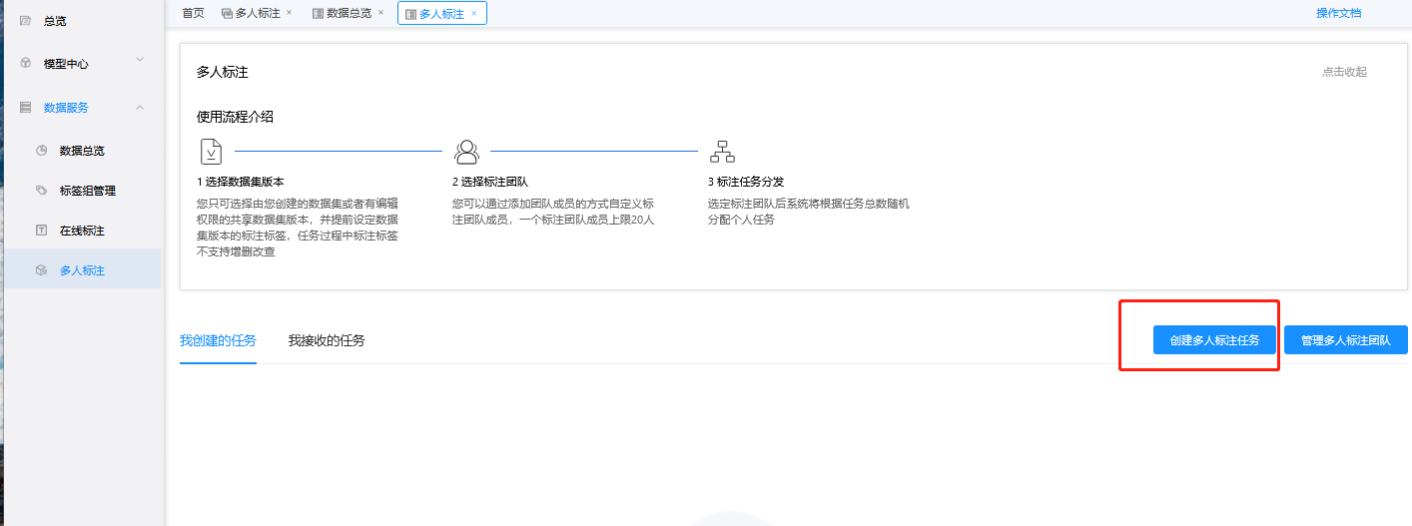1412x526 pixels.
Task: Click the 创建多人标注任务 button
Action: [x=1215, y=340]
